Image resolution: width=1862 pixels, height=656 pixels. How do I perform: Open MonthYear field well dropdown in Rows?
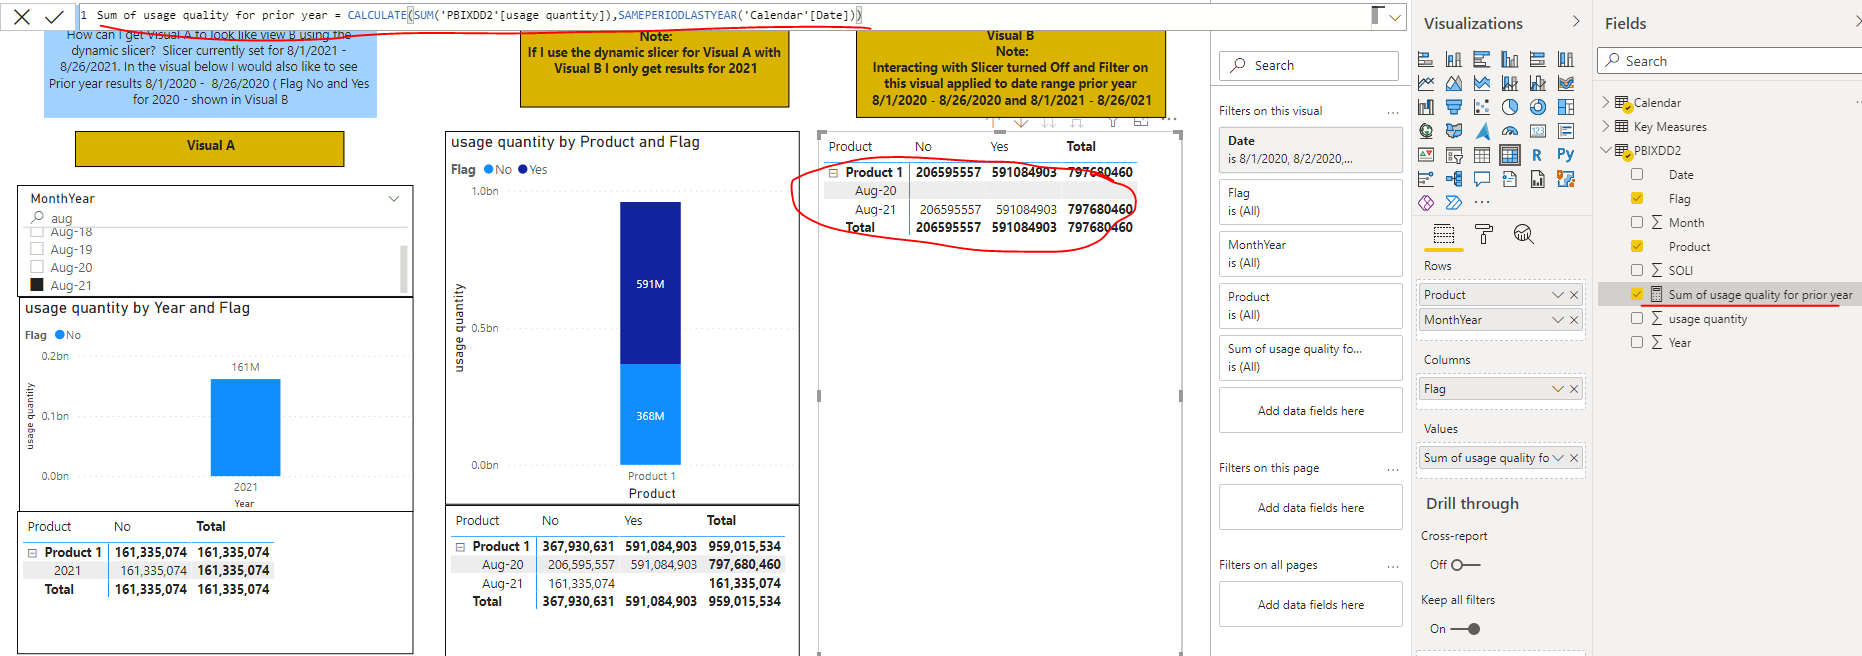click(x=1558, y=320)
